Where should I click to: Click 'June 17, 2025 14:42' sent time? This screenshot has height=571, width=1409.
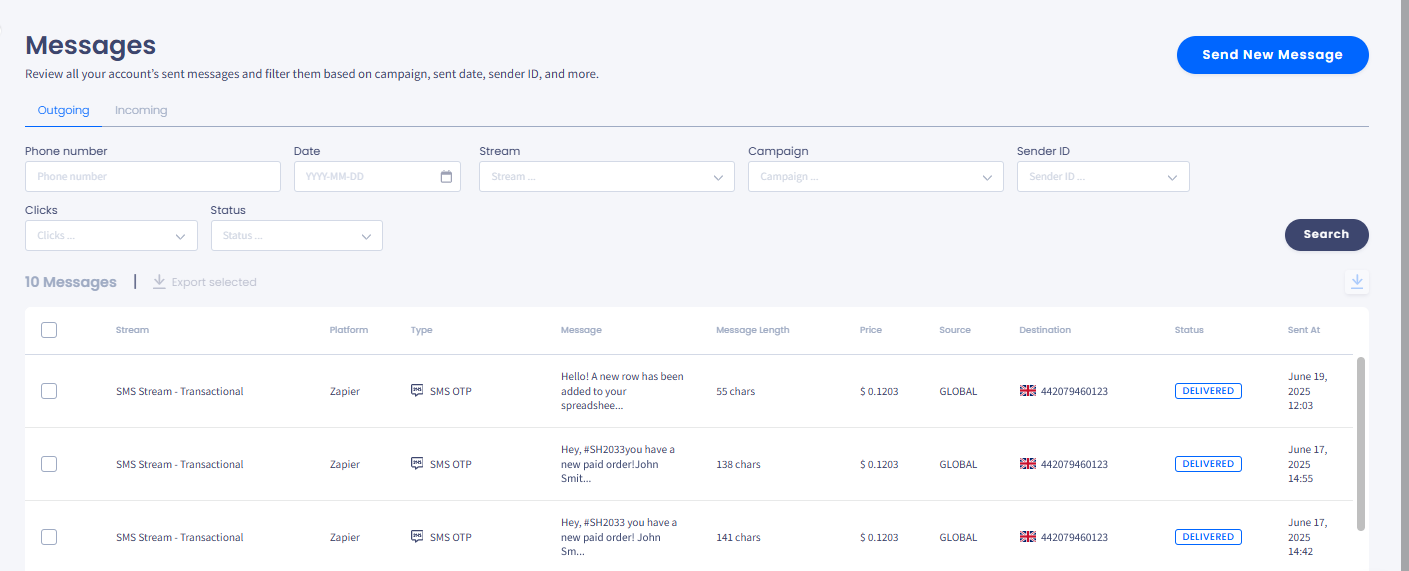1308,537
